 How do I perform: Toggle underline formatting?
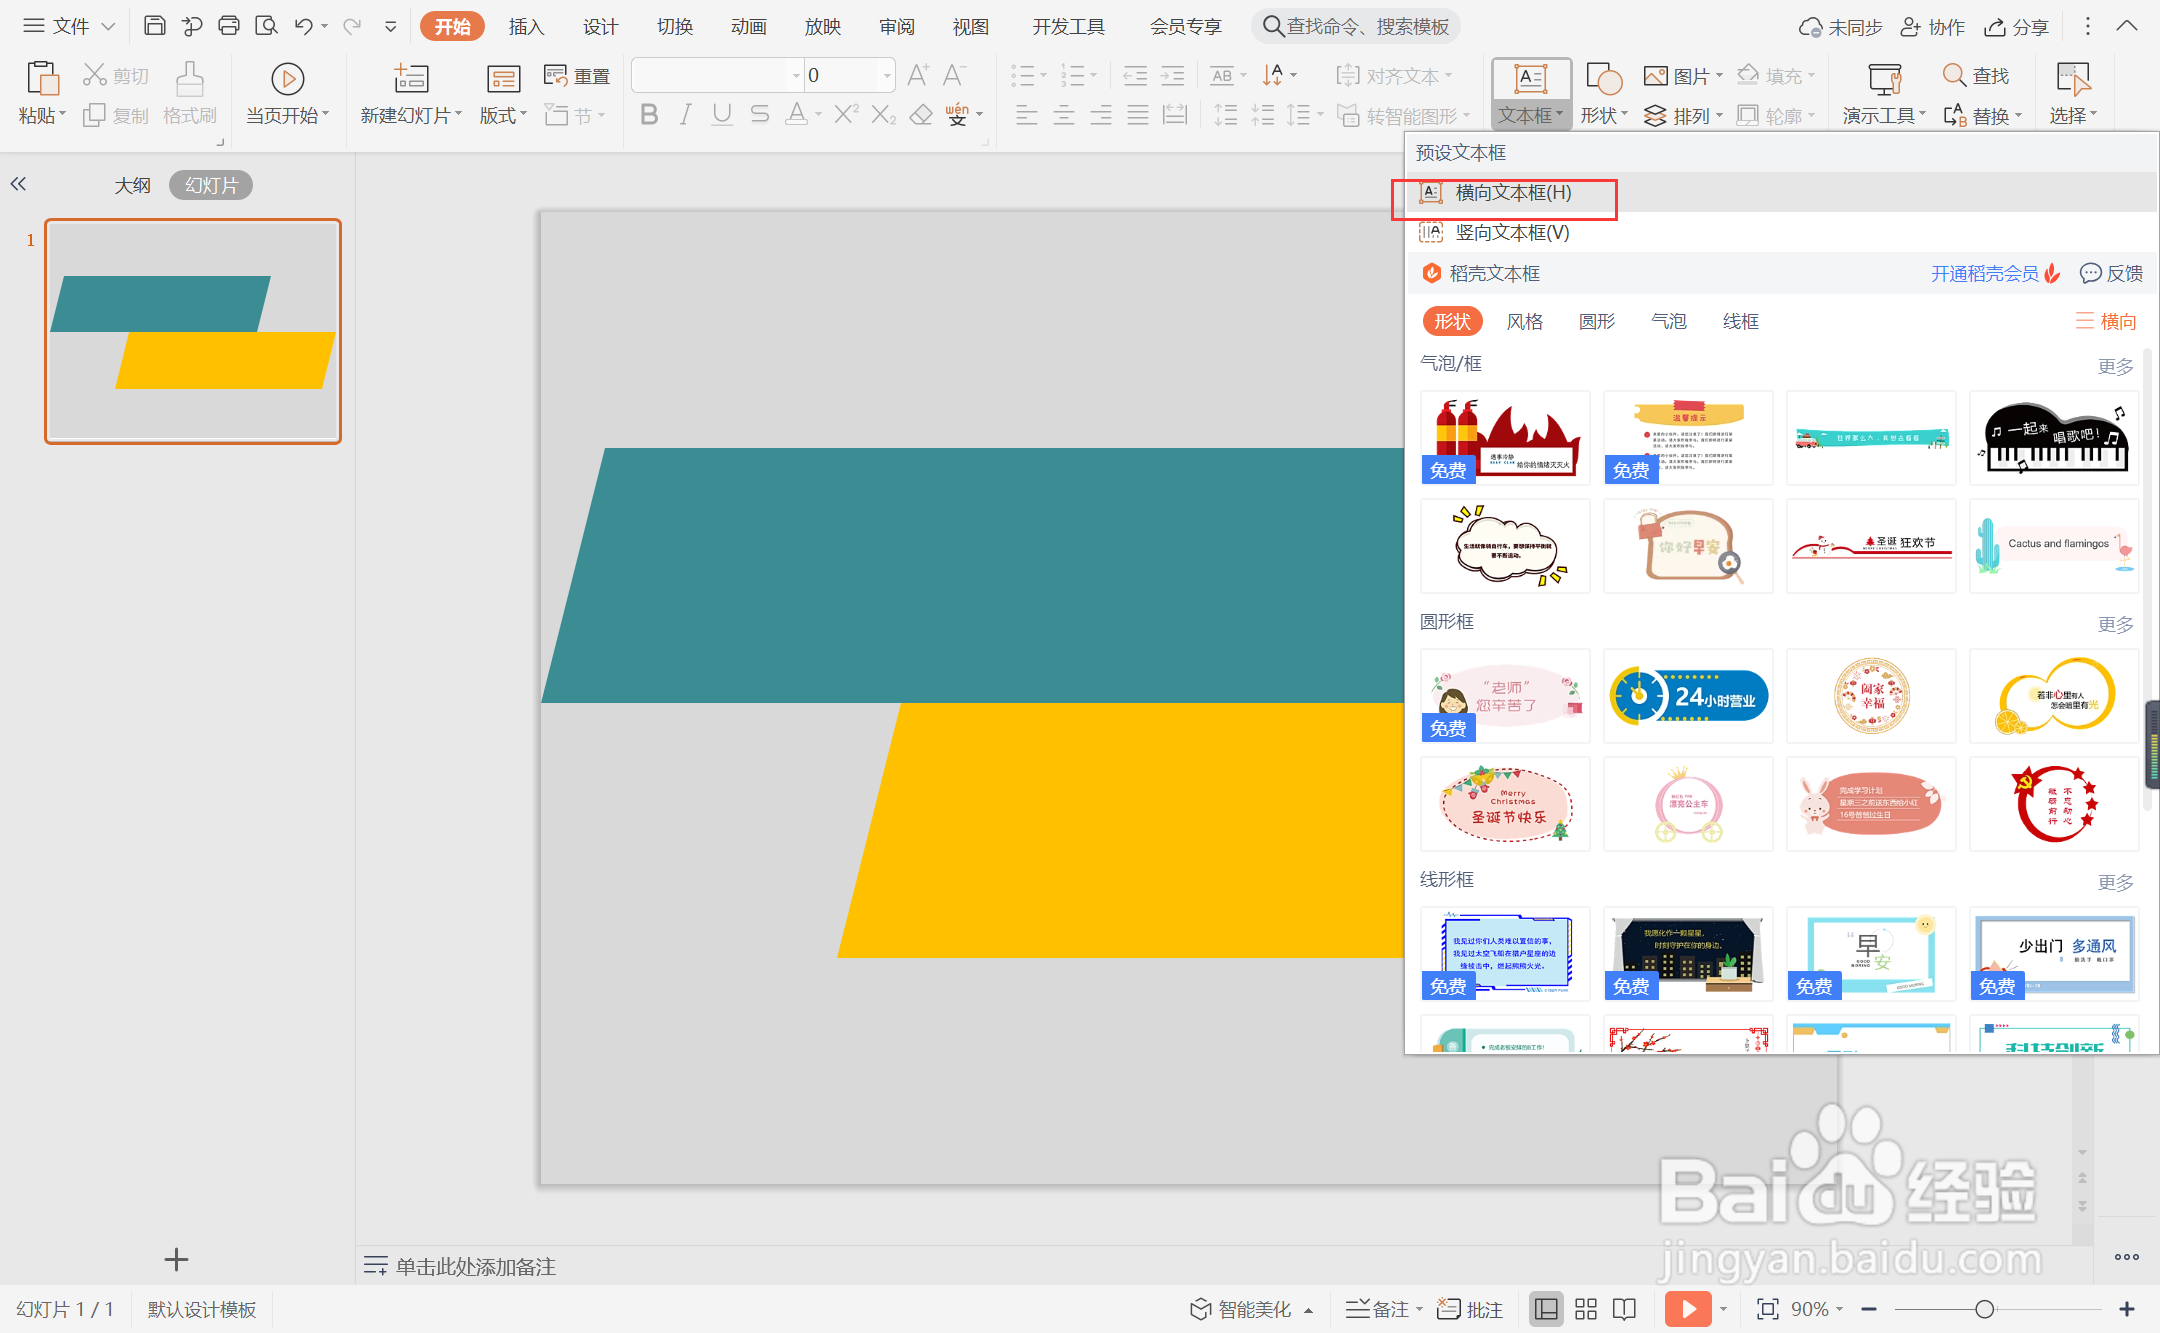721,114
